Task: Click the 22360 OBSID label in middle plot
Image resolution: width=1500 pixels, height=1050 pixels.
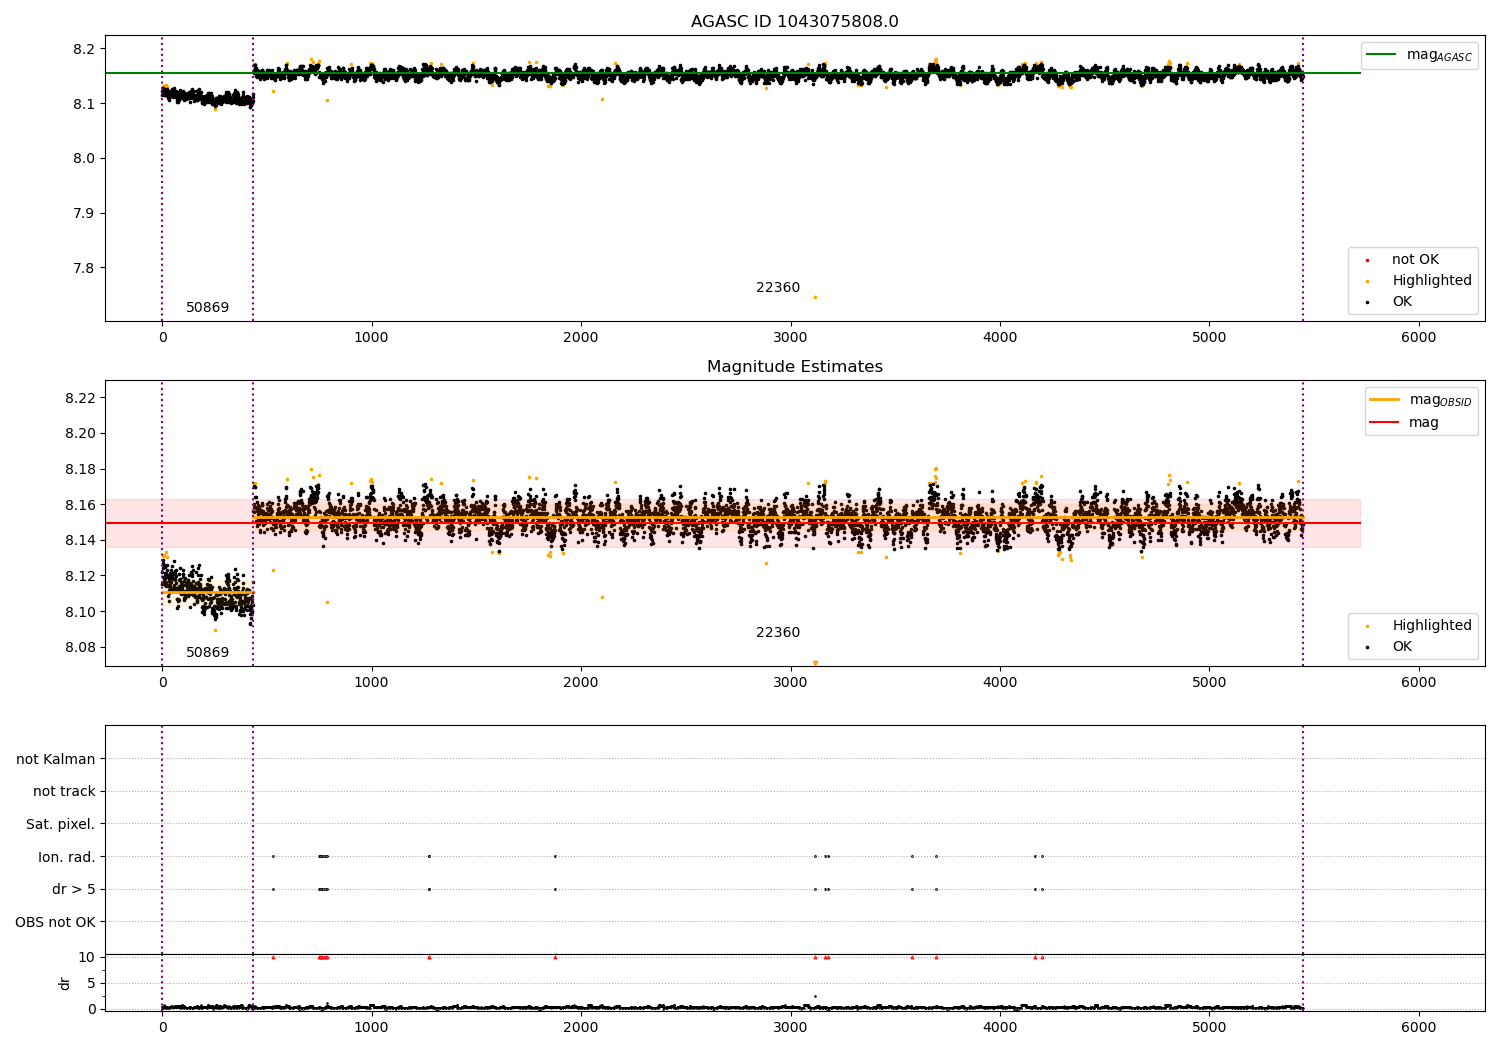Action: (777, 633)
